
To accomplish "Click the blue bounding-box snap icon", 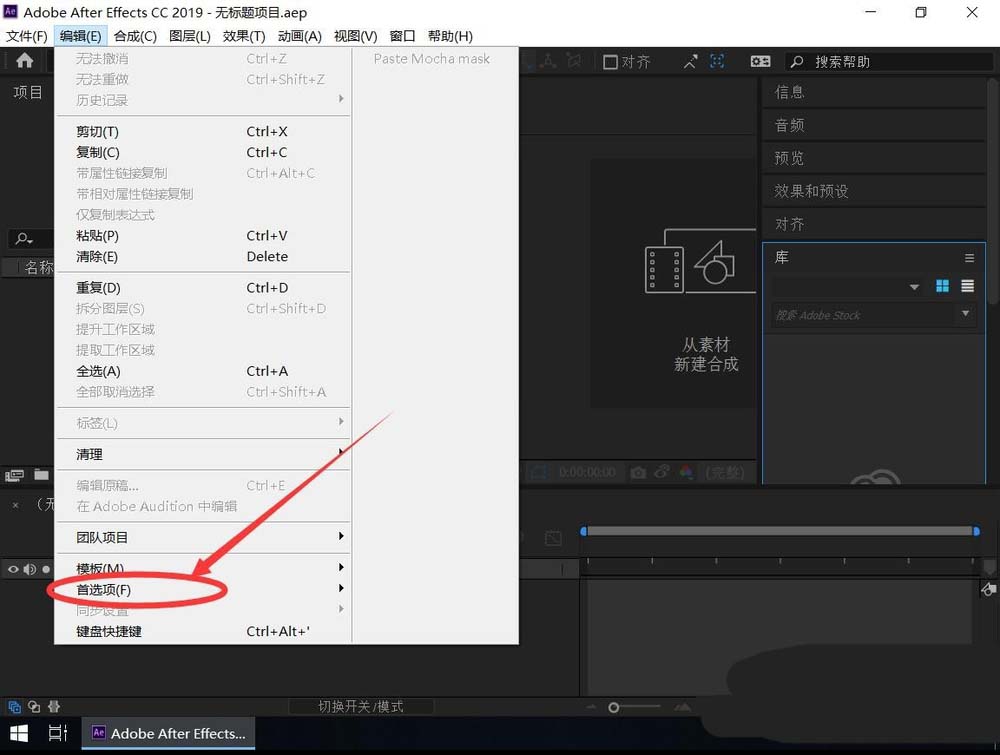I will (x=717, y=61).
